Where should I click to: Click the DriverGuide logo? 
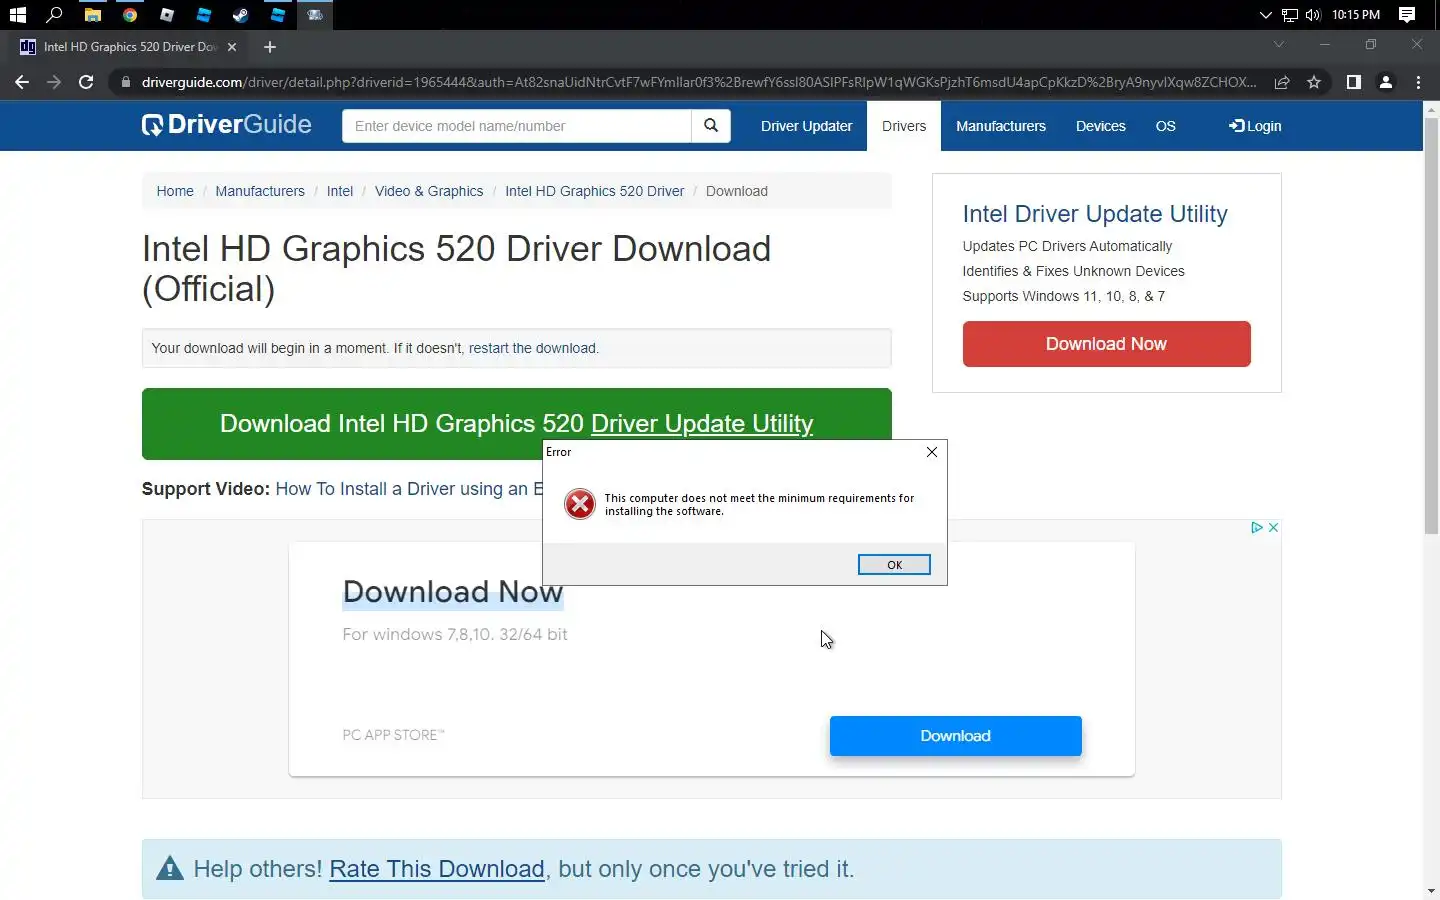227,125
